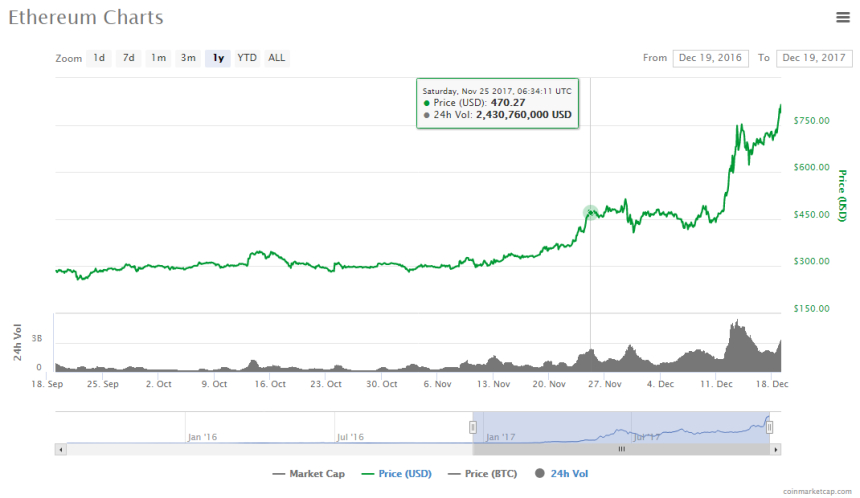Click the Ethereum Charts title

point(86,18)
